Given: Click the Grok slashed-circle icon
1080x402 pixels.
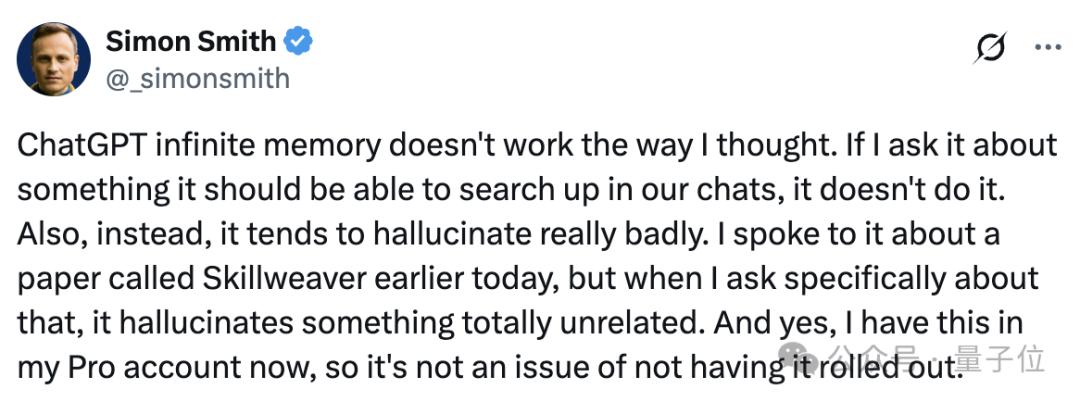Looking at the screenshot, I should tap(988, 48).
